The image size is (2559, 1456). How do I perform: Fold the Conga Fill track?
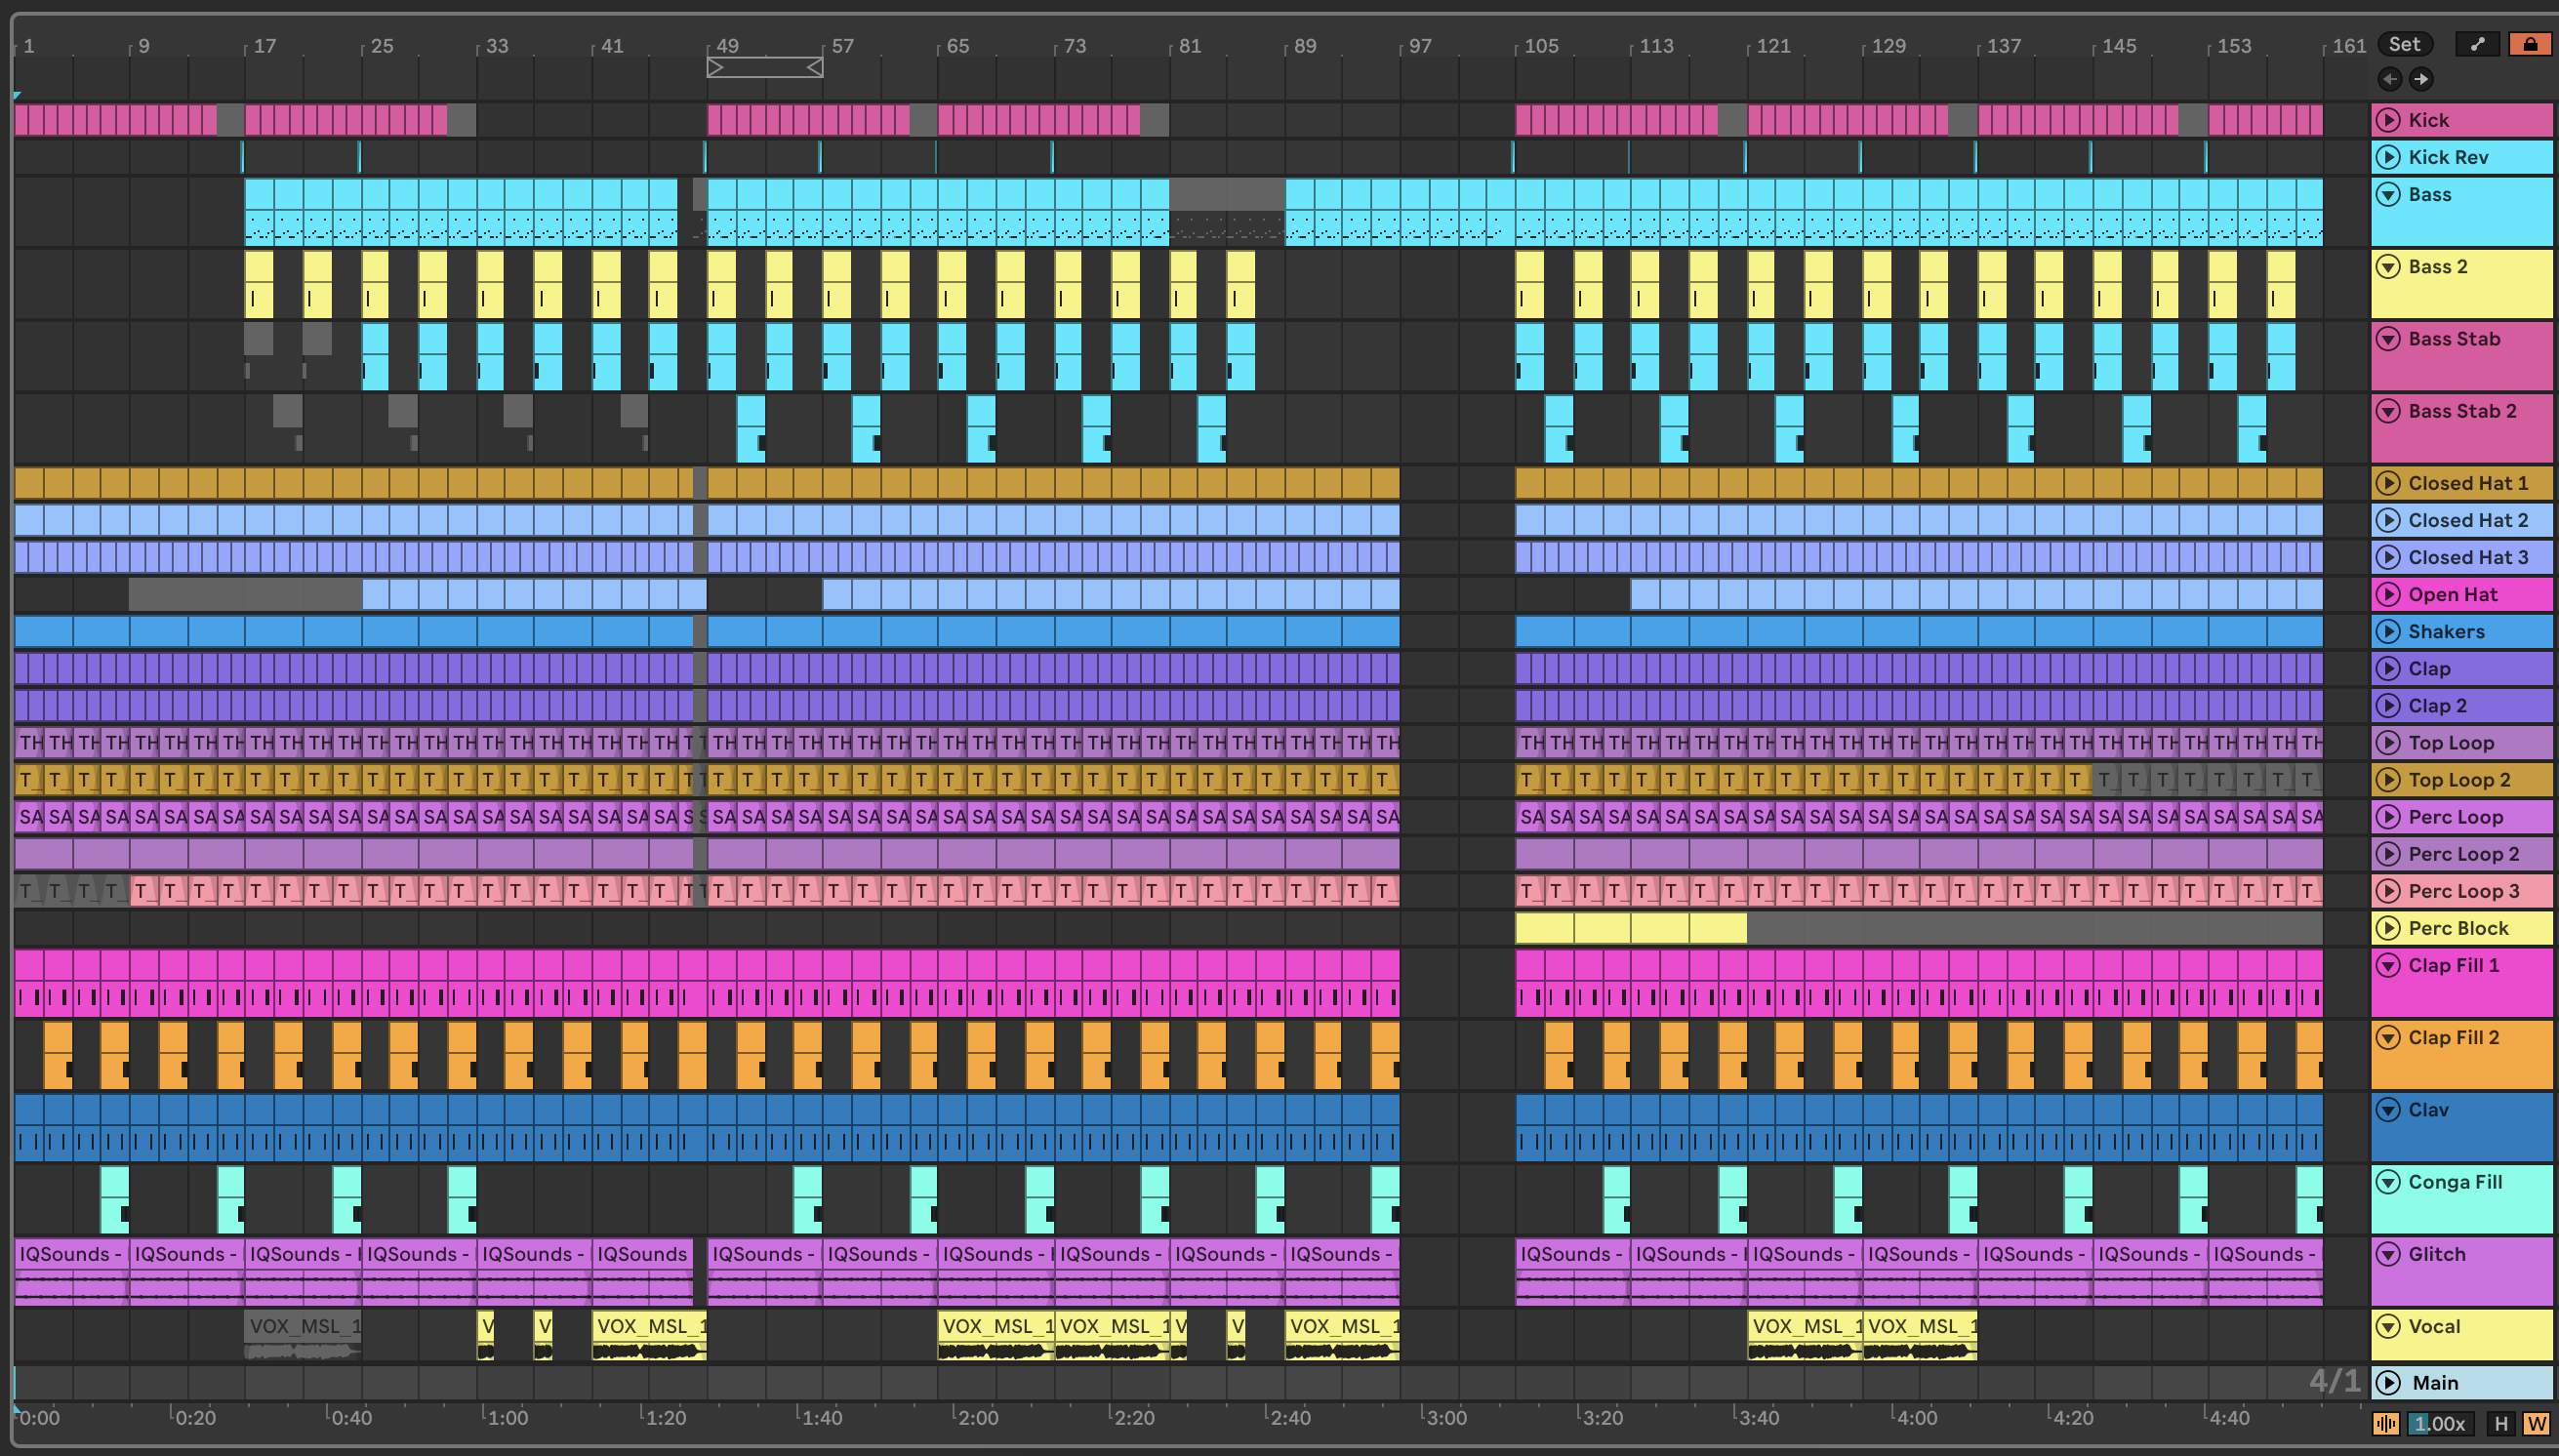(x=2388, y=1182)
